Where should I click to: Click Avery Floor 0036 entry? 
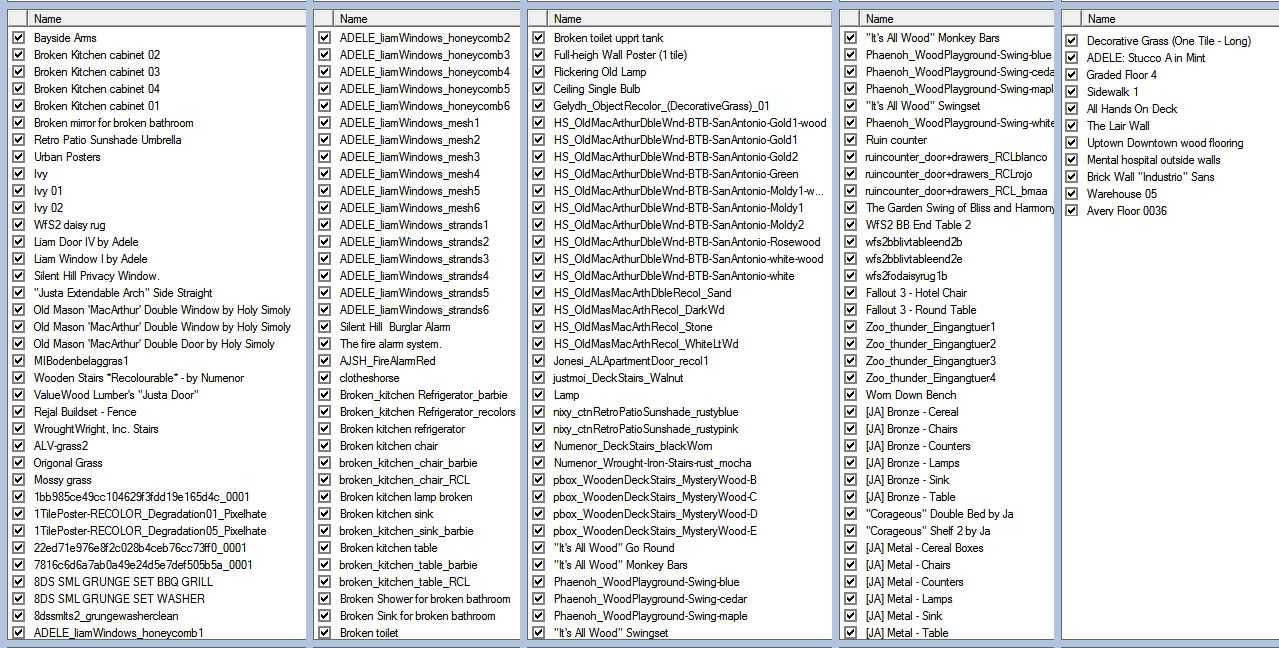coord(1126,211)
